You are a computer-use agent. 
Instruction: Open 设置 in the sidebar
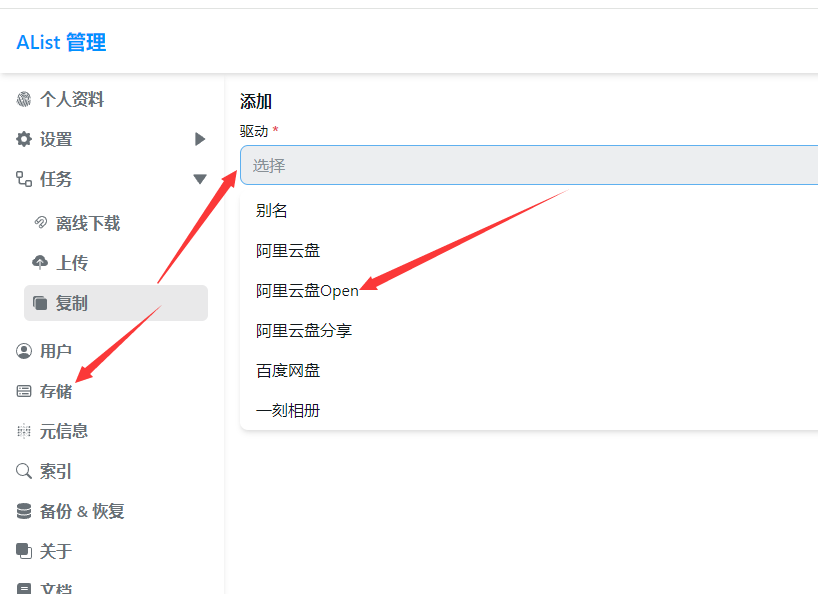pyautogui.click(x=56, y=139)
